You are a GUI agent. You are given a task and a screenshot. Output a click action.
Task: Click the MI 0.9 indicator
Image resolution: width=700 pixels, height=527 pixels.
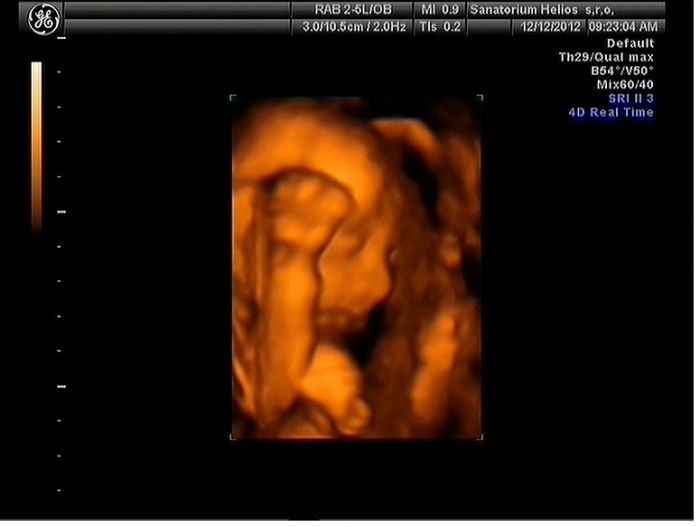tap(439, 9)
